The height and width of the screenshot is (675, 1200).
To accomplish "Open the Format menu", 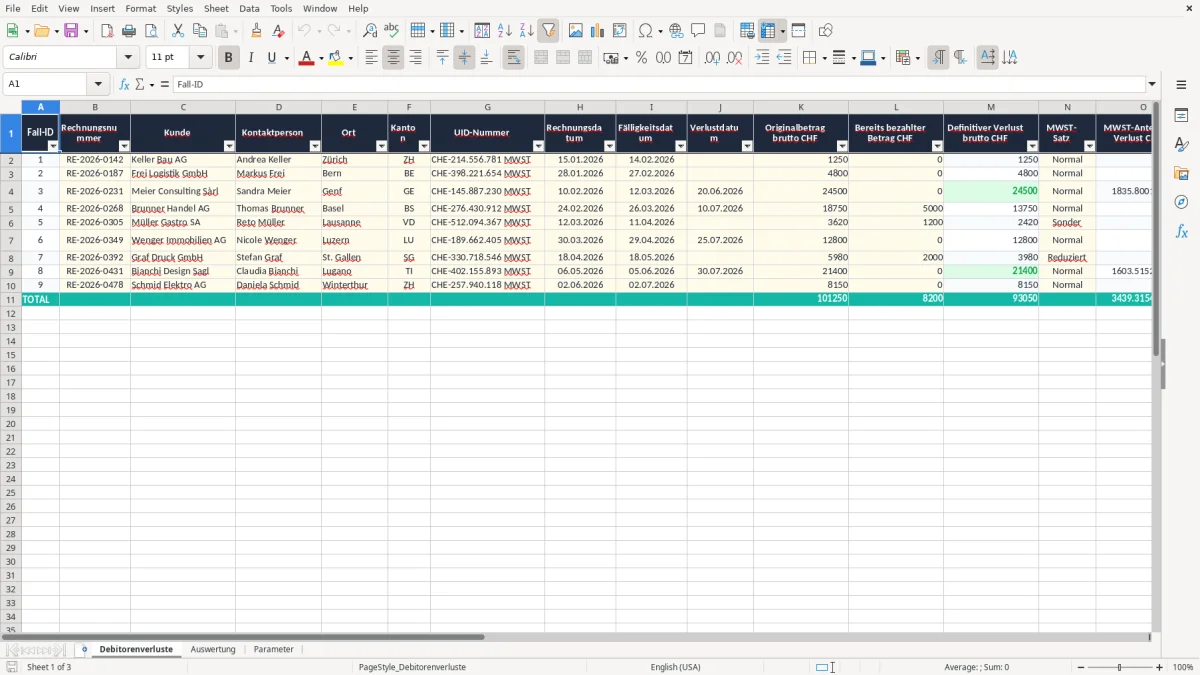I will point(140,8).
